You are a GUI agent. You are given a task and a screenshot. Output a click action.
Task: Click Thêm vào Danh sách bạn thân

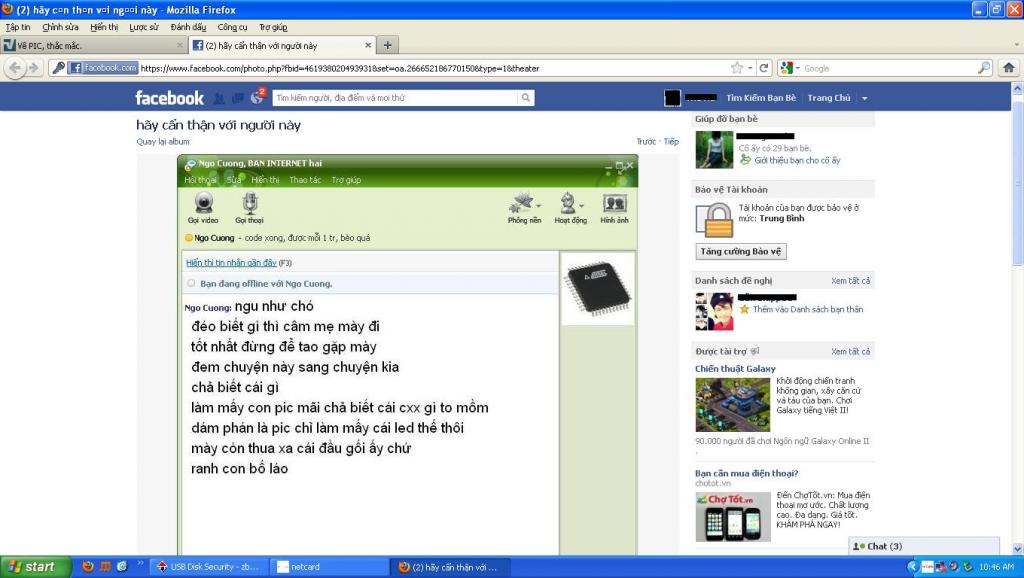808,309
